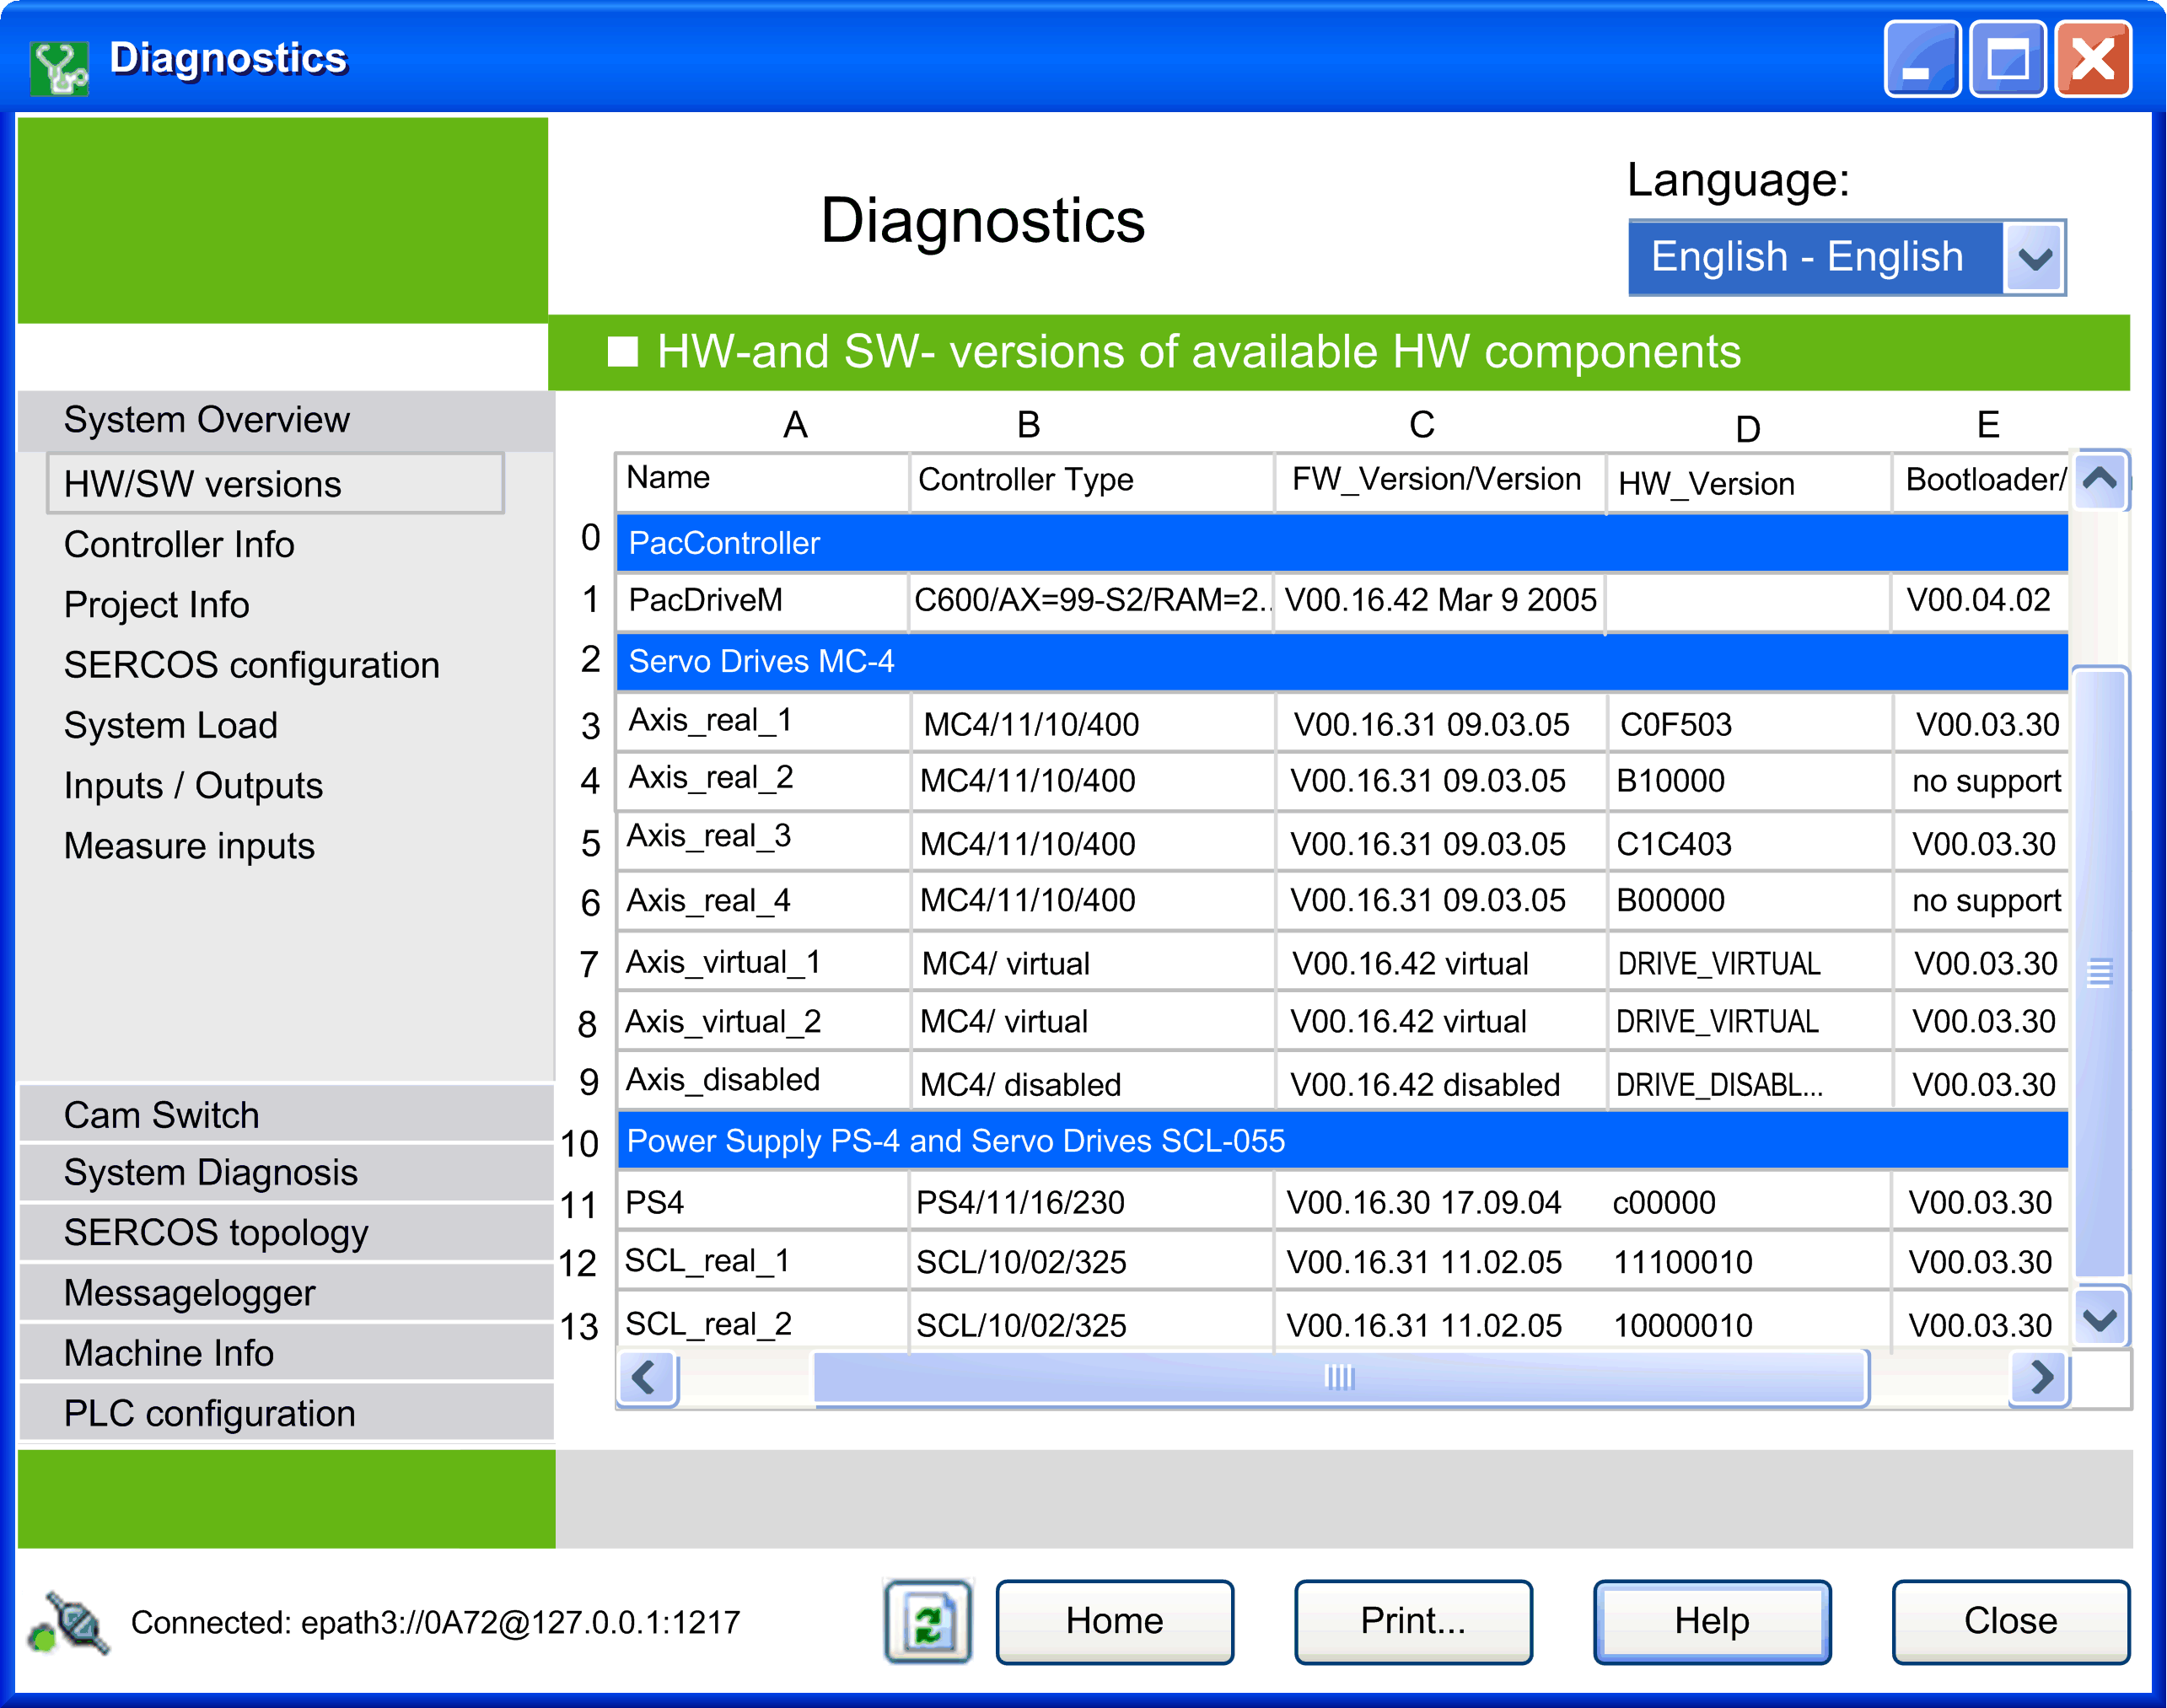Screen dimensions: 2167x1708
Task: Click the Help button
Action: pyautogui.click(x=1712, y=1621)
